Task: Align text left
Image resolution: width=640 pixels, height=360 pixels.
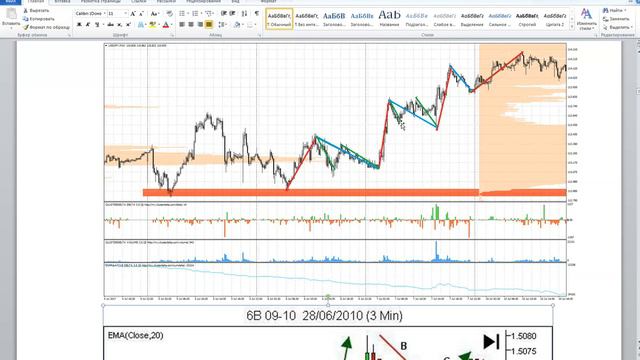Action: 182,25
